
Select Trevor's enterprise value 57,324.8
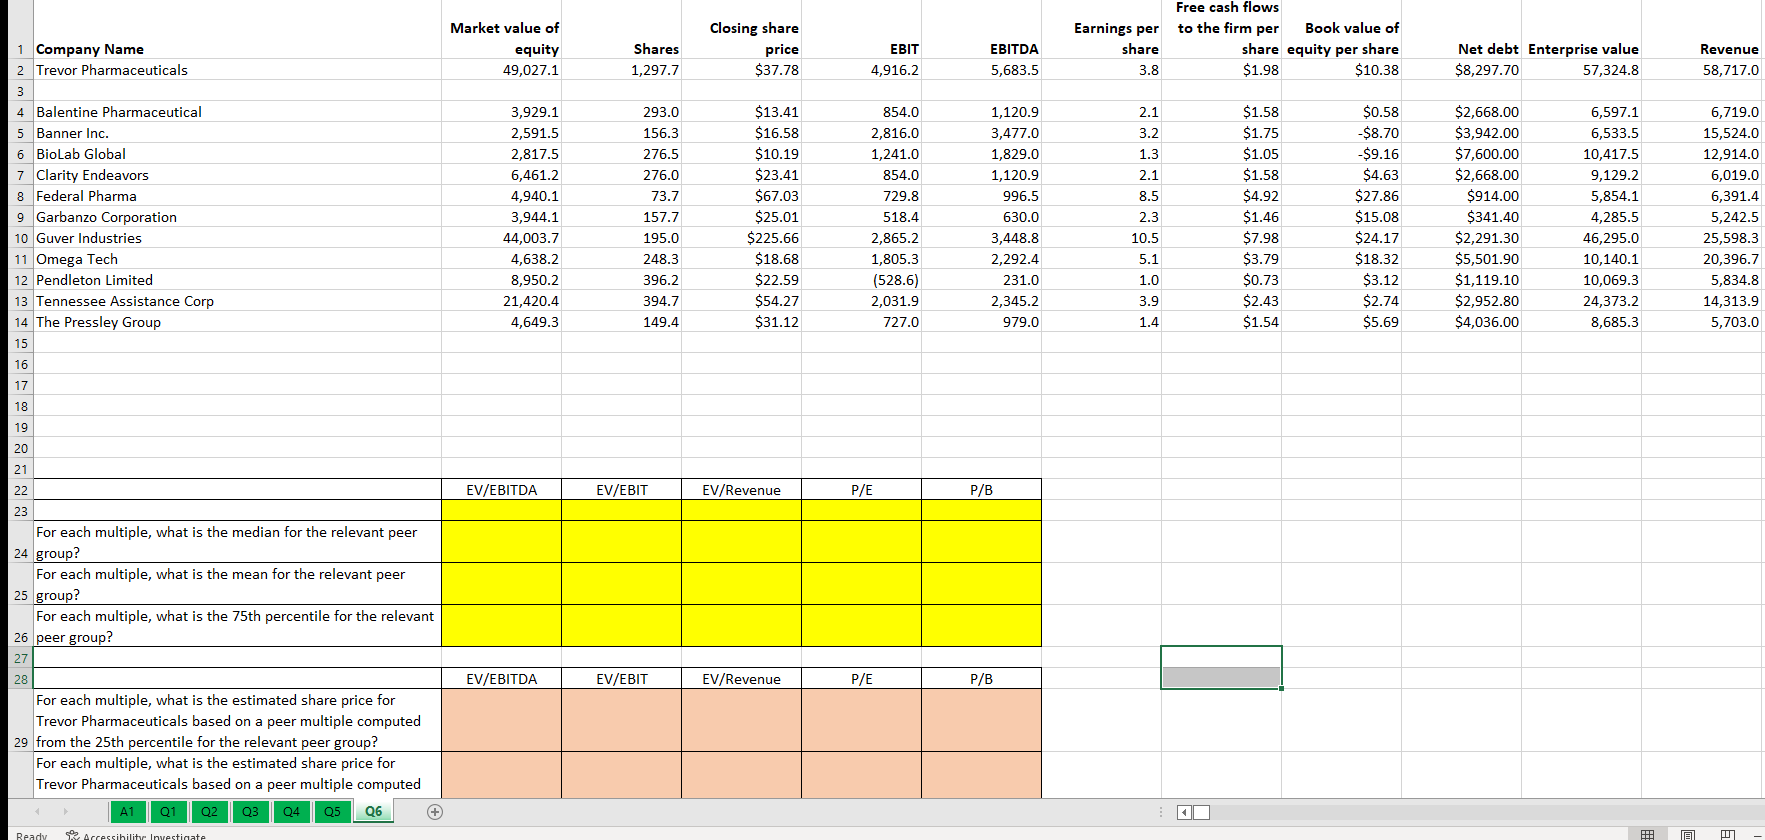(1581, 70)
